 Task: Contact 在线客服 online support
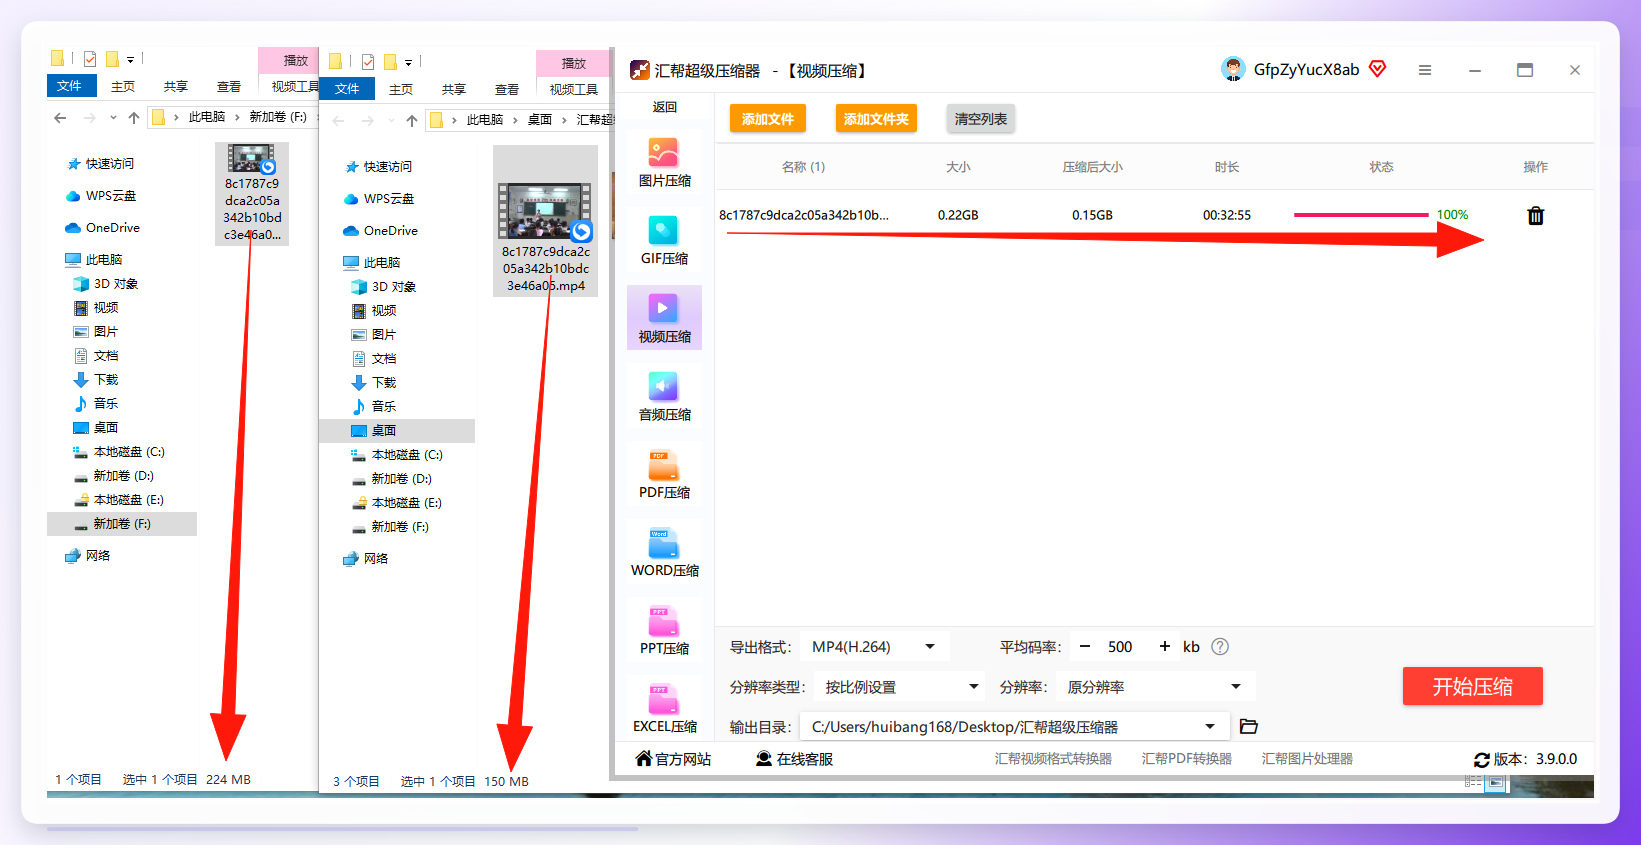click(794, 759)
